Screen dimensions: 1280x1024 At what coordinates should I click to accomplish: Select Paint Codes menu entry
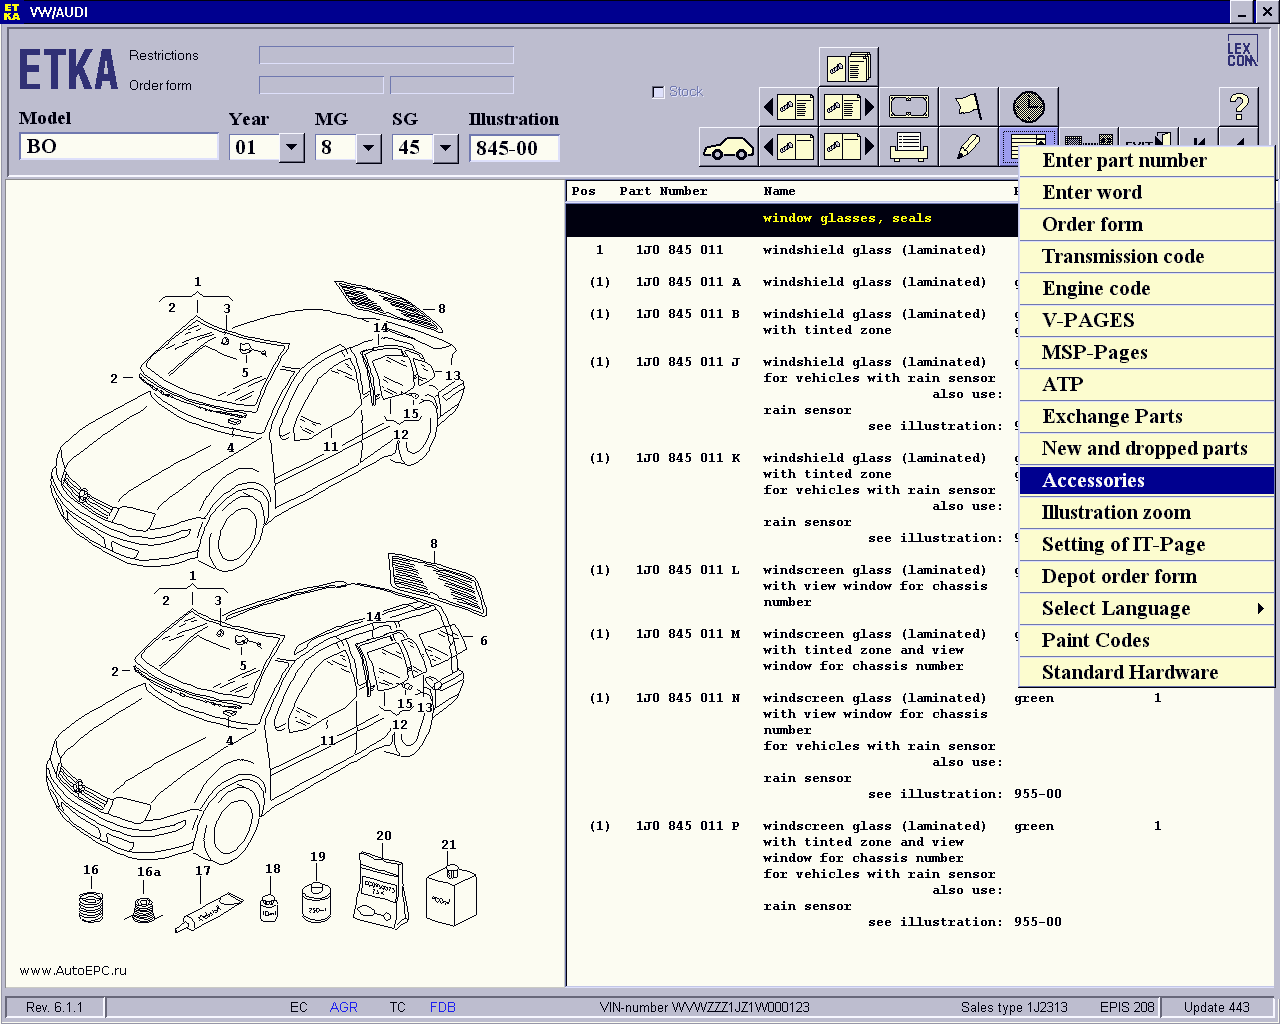pyautogui.click(x=1095, y=641)
